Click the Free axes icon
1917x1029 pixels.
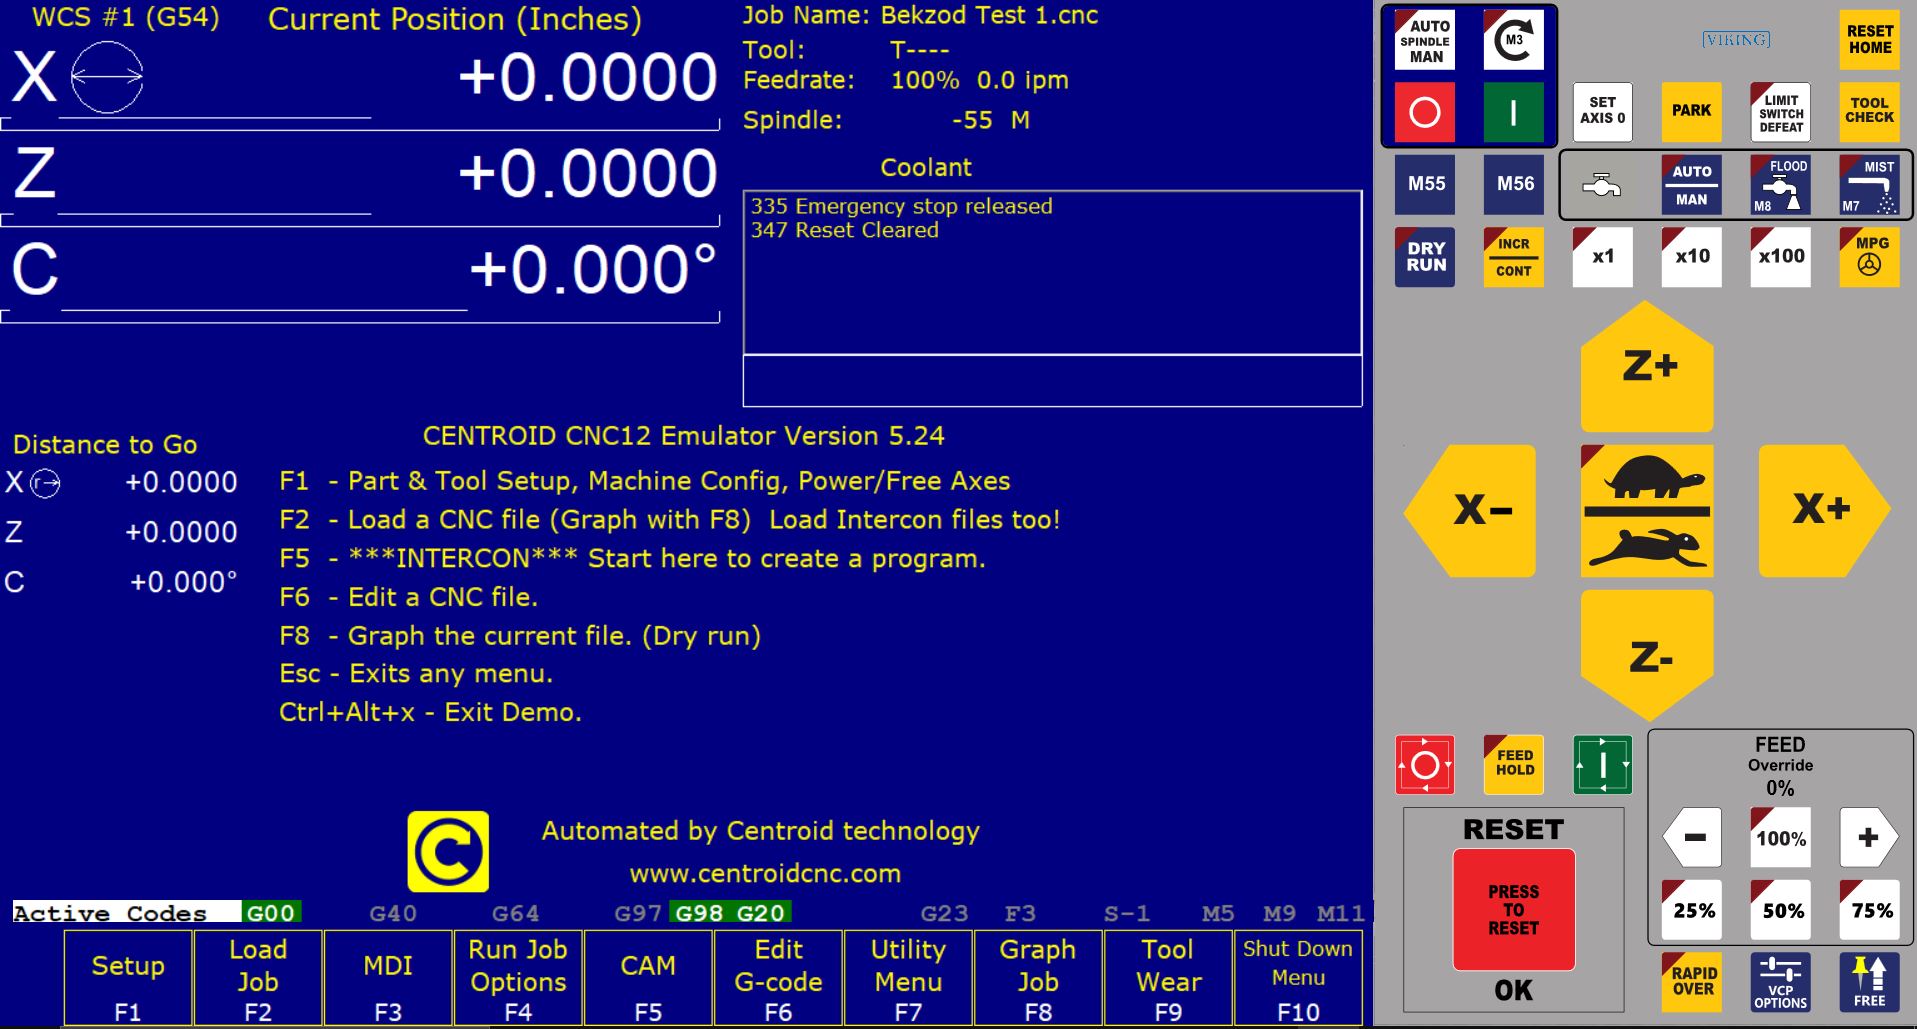[1869, 982]
